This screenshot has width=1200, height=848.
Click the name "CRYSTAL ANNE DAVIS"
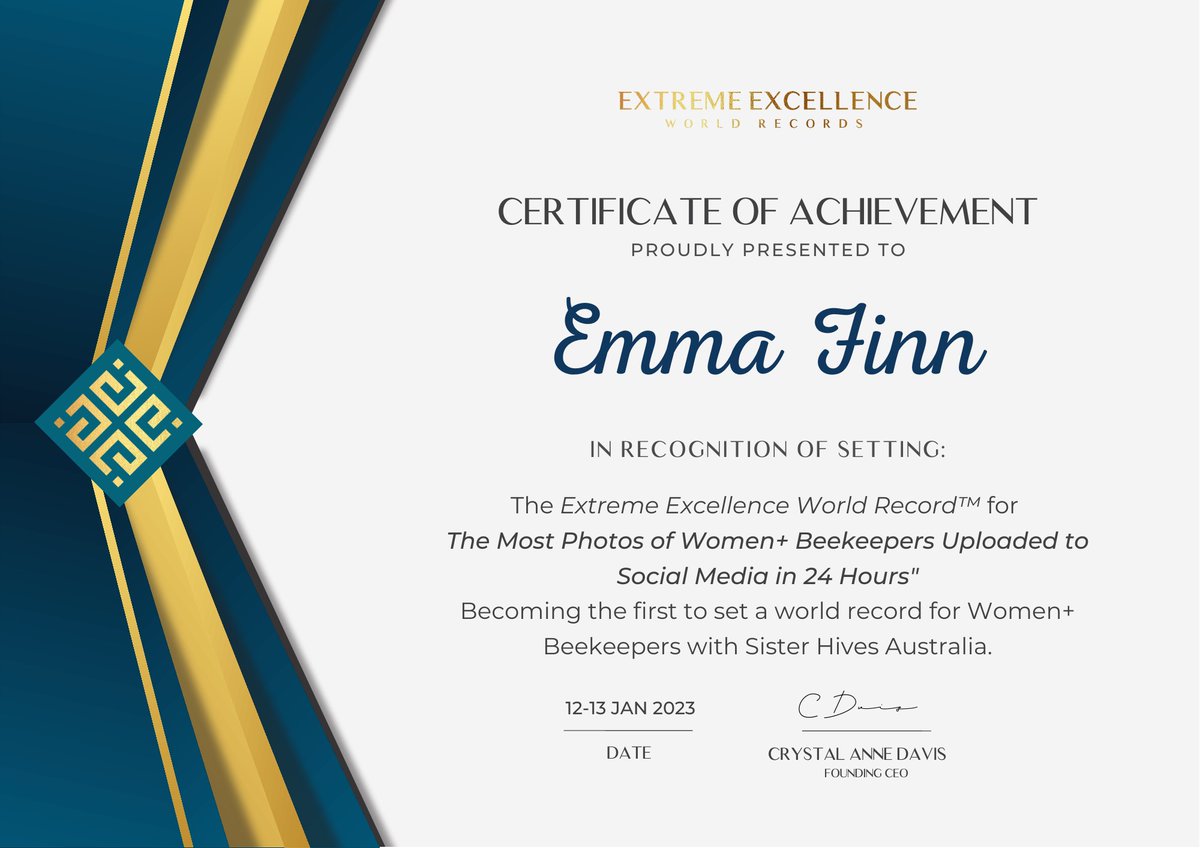(x=857, y=754)
